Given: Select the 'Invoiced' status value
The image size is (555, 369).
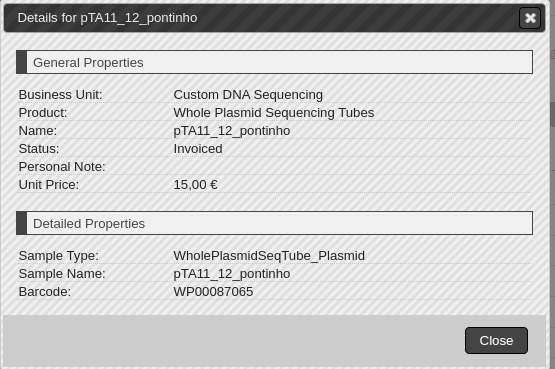Looking at the screenshot, I should (198, 149).
